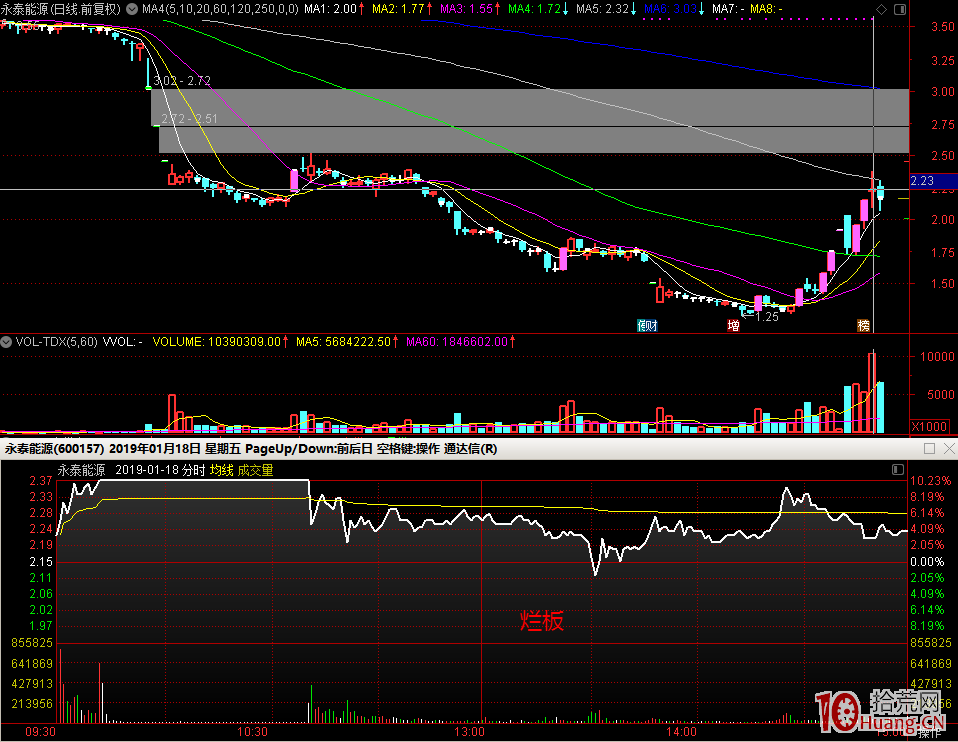Click the small box icon beside intraday percentage axis

click(897, 469)
